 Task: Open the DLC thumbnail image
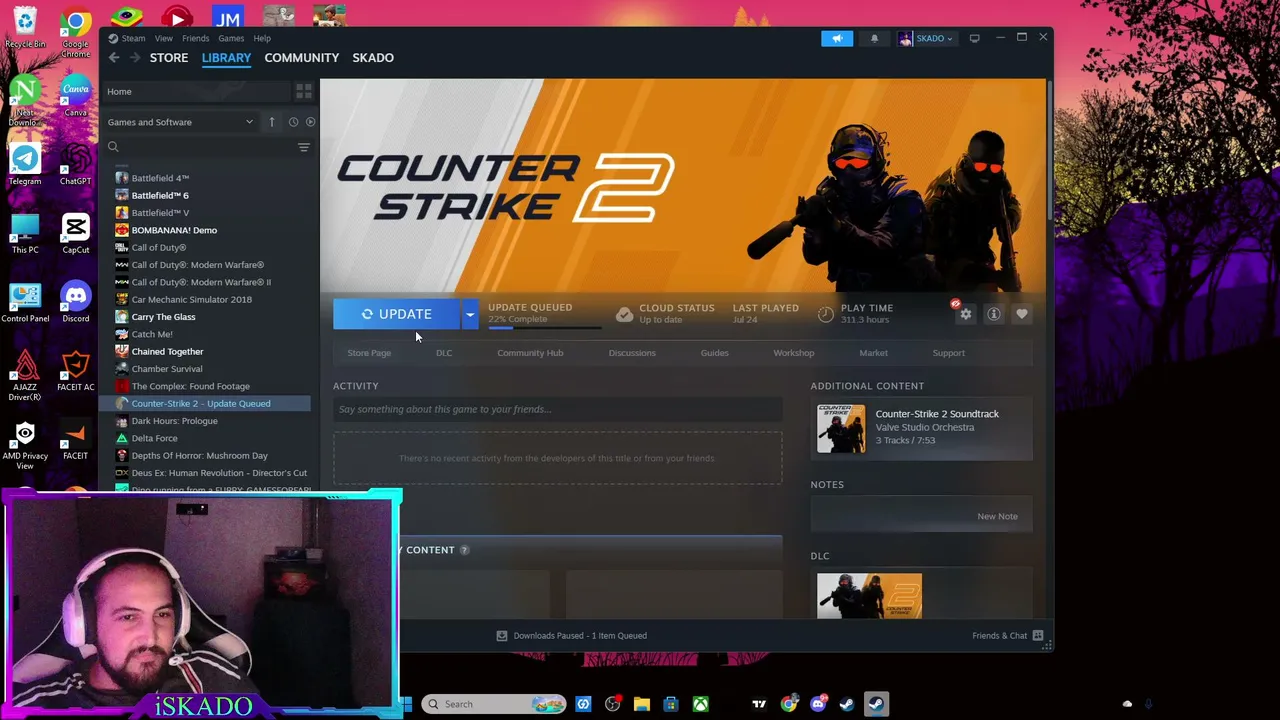tap(869, 596)
